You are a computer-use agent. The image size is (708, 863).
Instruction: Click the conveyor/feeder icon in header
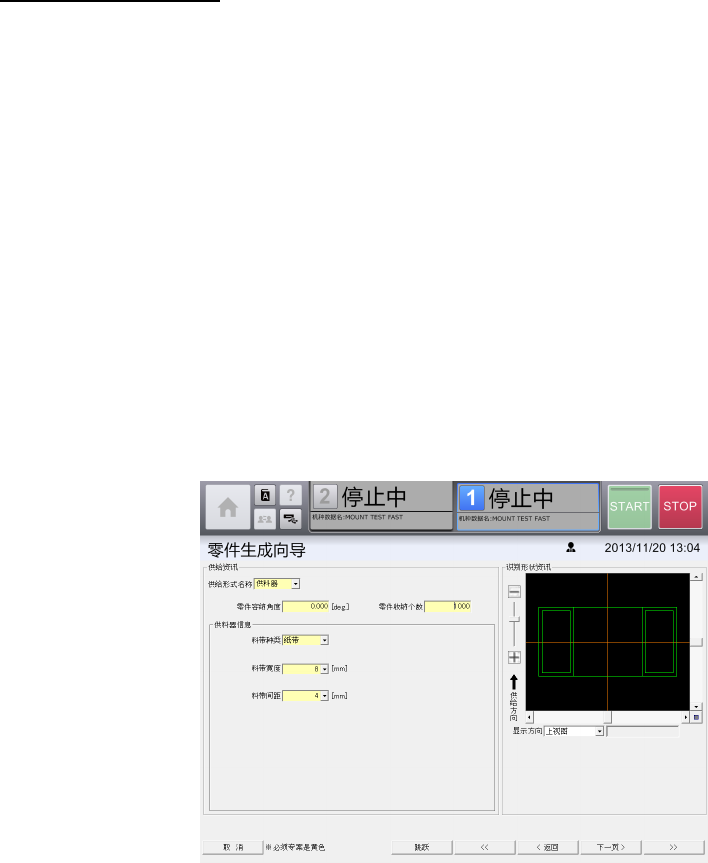pyautogui.click(x=290, y=518)
